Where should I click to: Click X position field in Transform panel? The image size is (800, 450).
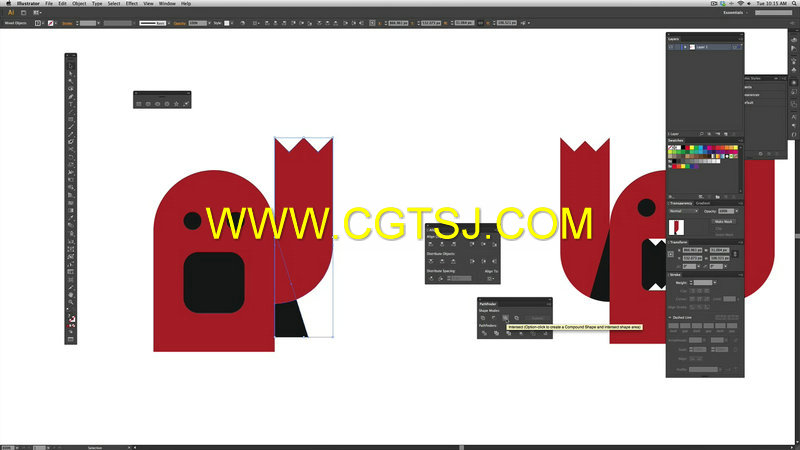click(692, 251)
